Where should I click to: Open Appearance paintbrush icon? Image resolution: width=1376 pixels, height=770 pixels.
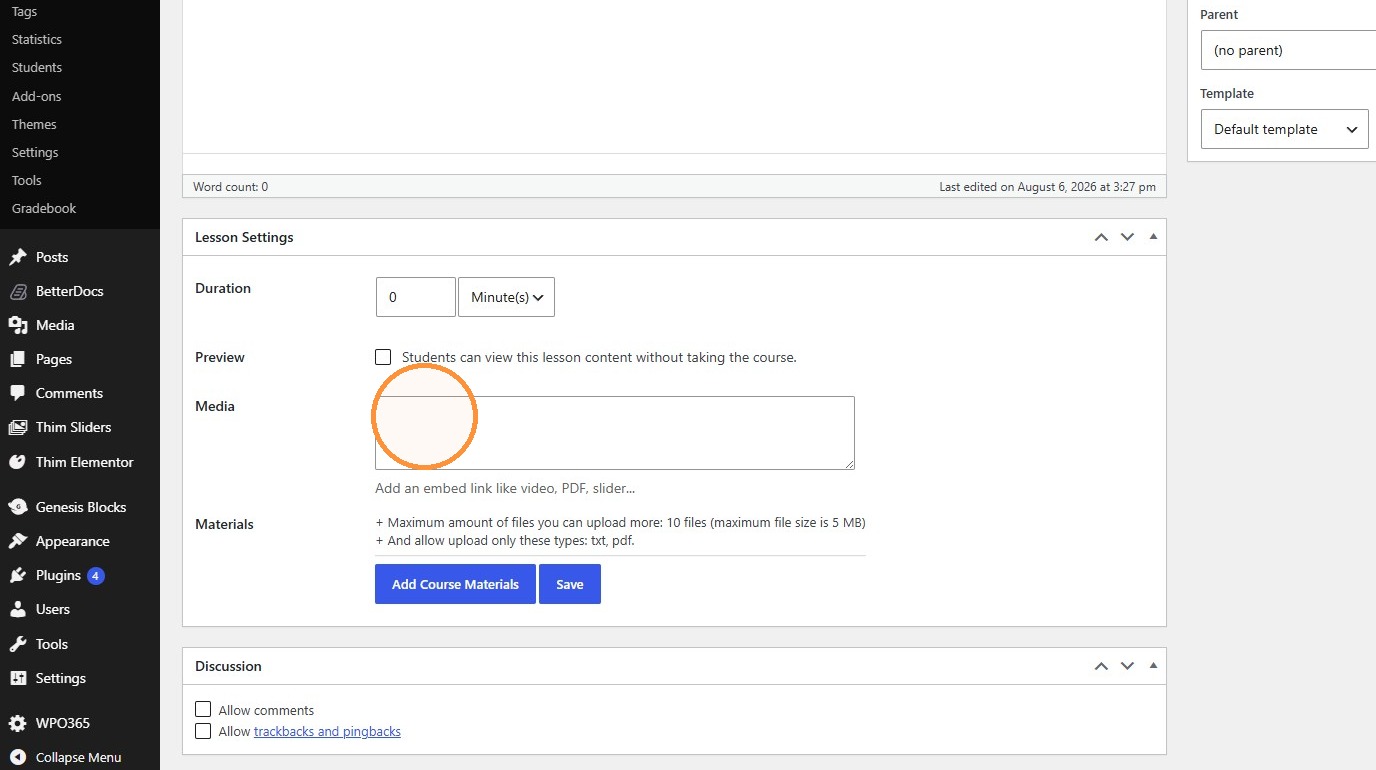17,541
